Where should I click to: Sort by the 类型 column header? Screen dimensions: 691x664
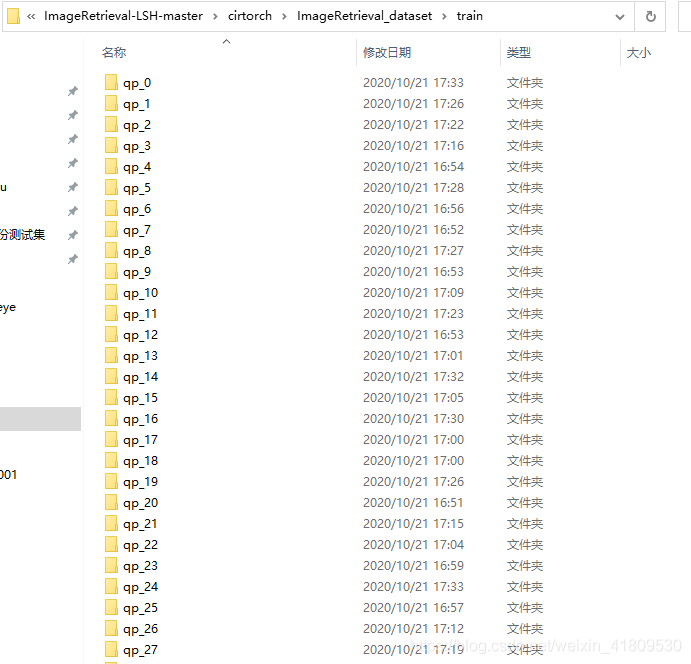click(518, 53)
